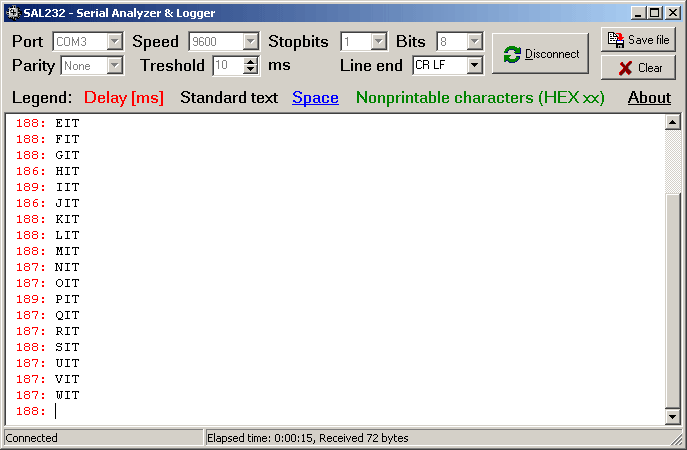Maximize the SAL232 window
This screenshot has height=450, width=687.
pyautogui.click(x=655, y=13)
